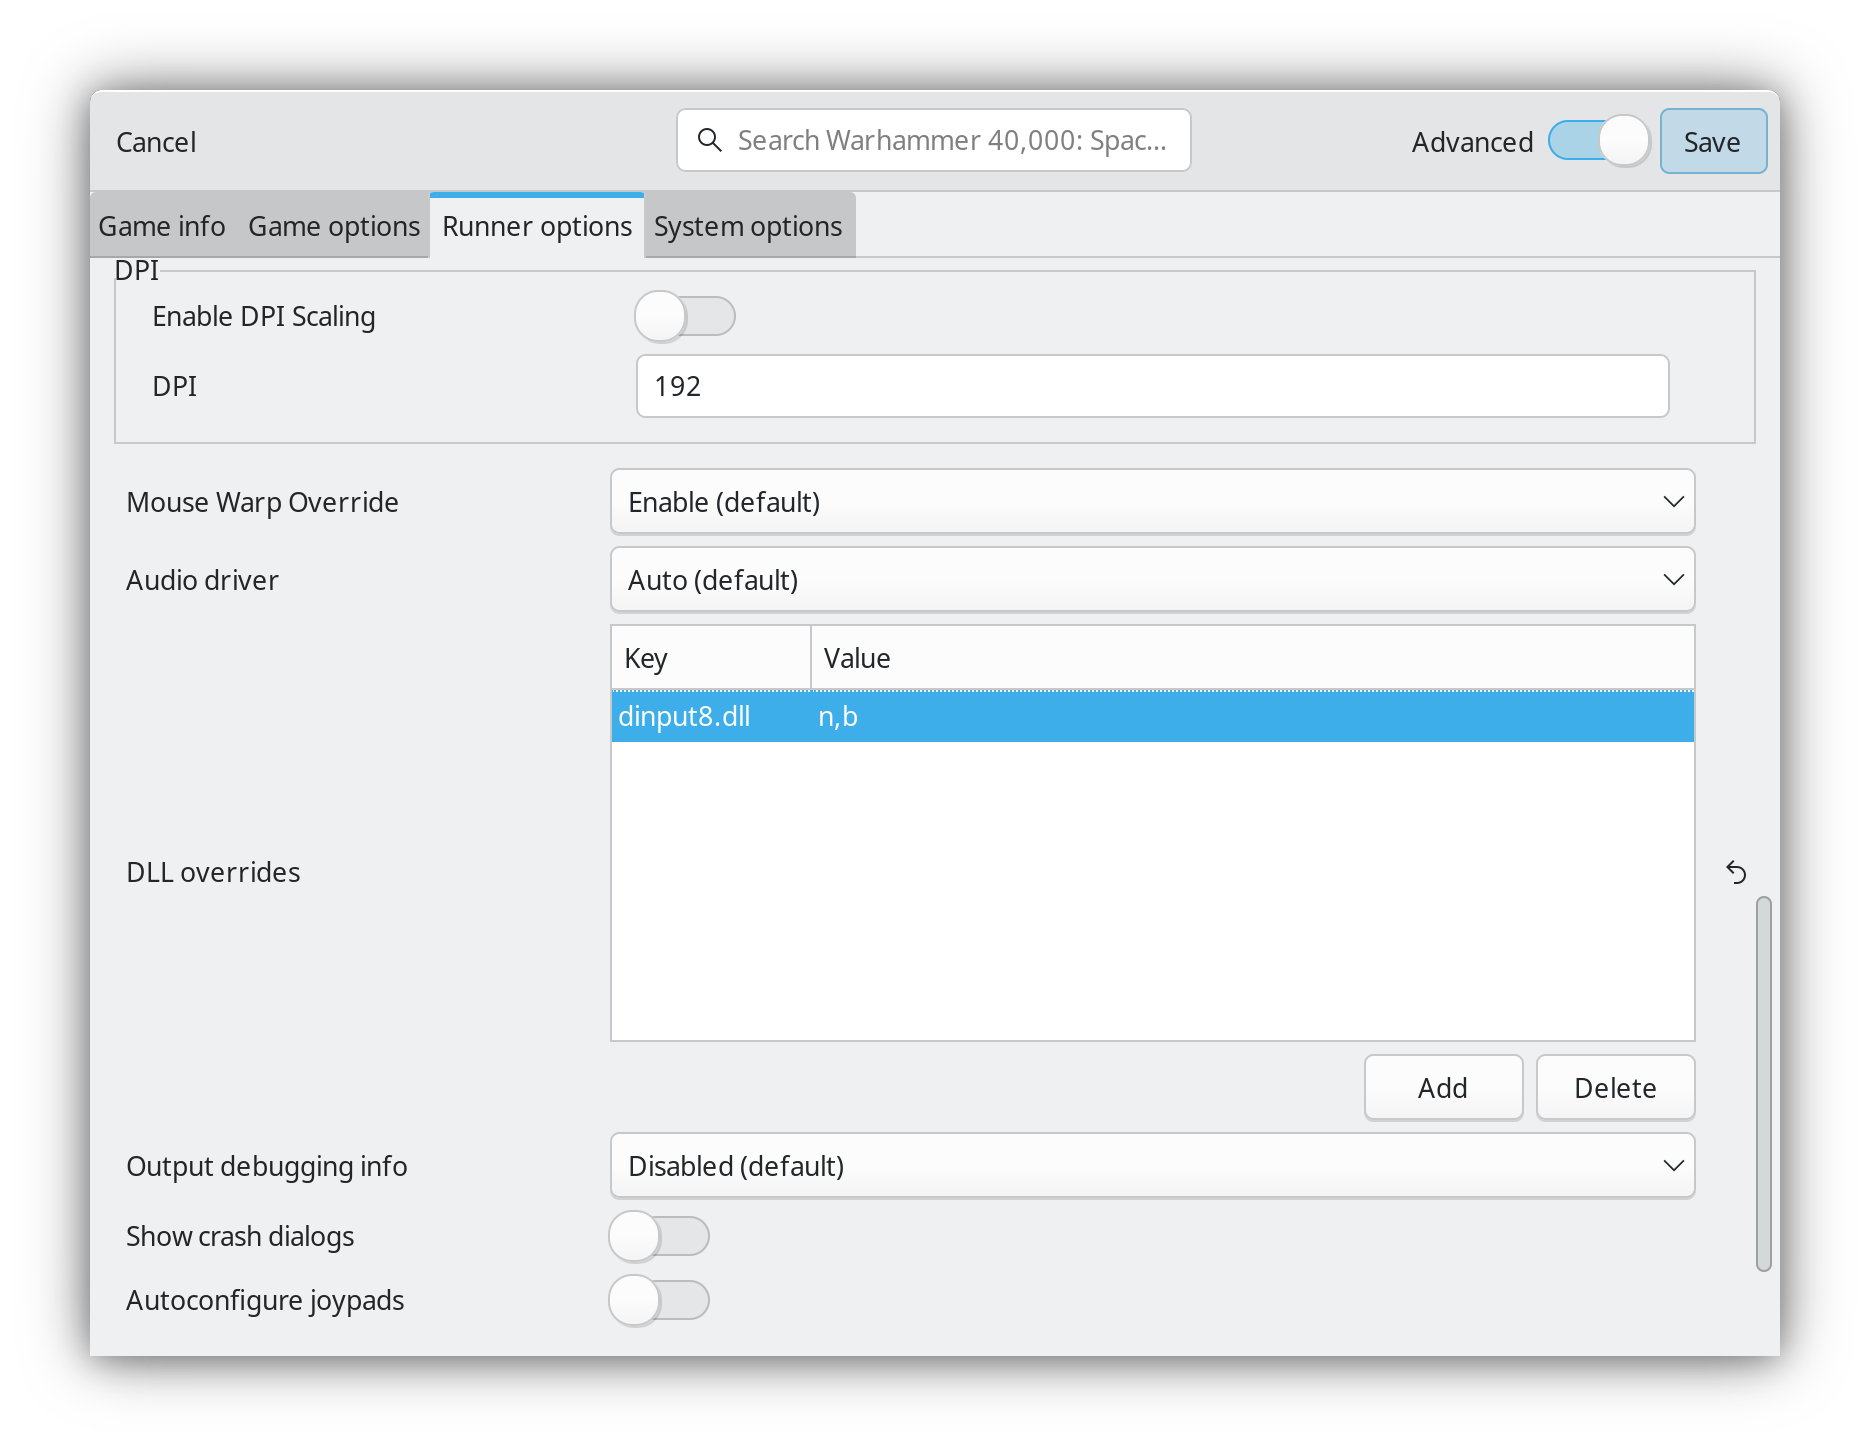This screenshot has height=1446, width=1870.
Task: Open the Output debugging info dropdown
Action: (1152, 1165)
